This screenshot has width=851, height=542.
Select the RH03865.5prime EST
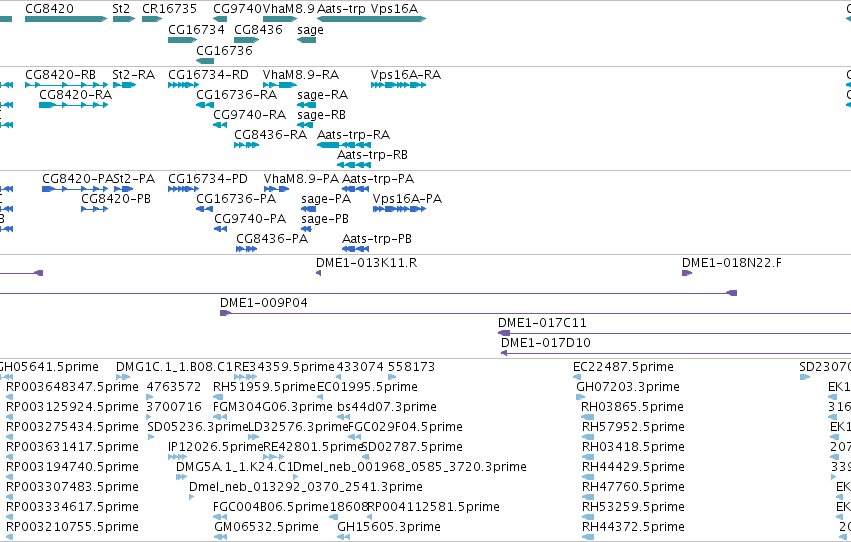588,417
